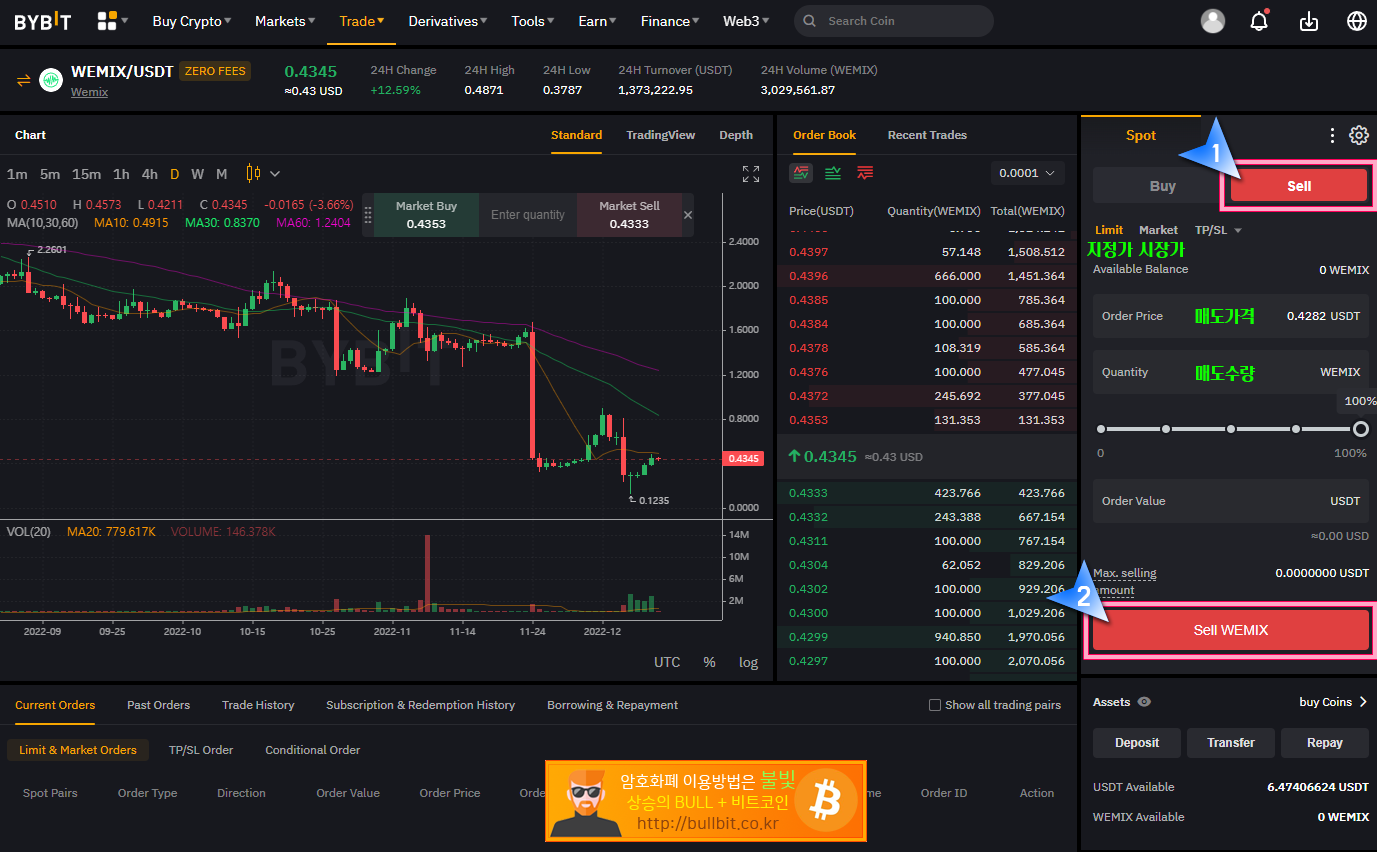Open the language globe icon

pos(1357,21)
